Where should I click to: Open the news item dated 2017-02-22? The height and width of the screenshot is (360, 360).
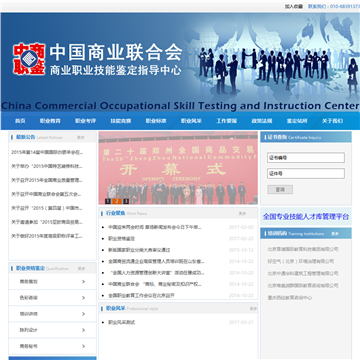coord(122,239)
